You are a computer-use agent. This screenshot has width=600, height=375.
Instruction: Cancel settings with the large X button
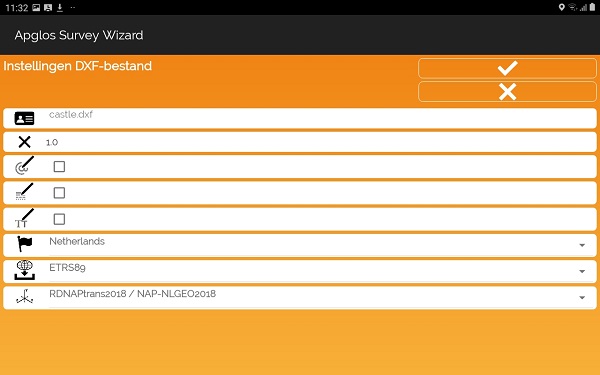(507, 92)
